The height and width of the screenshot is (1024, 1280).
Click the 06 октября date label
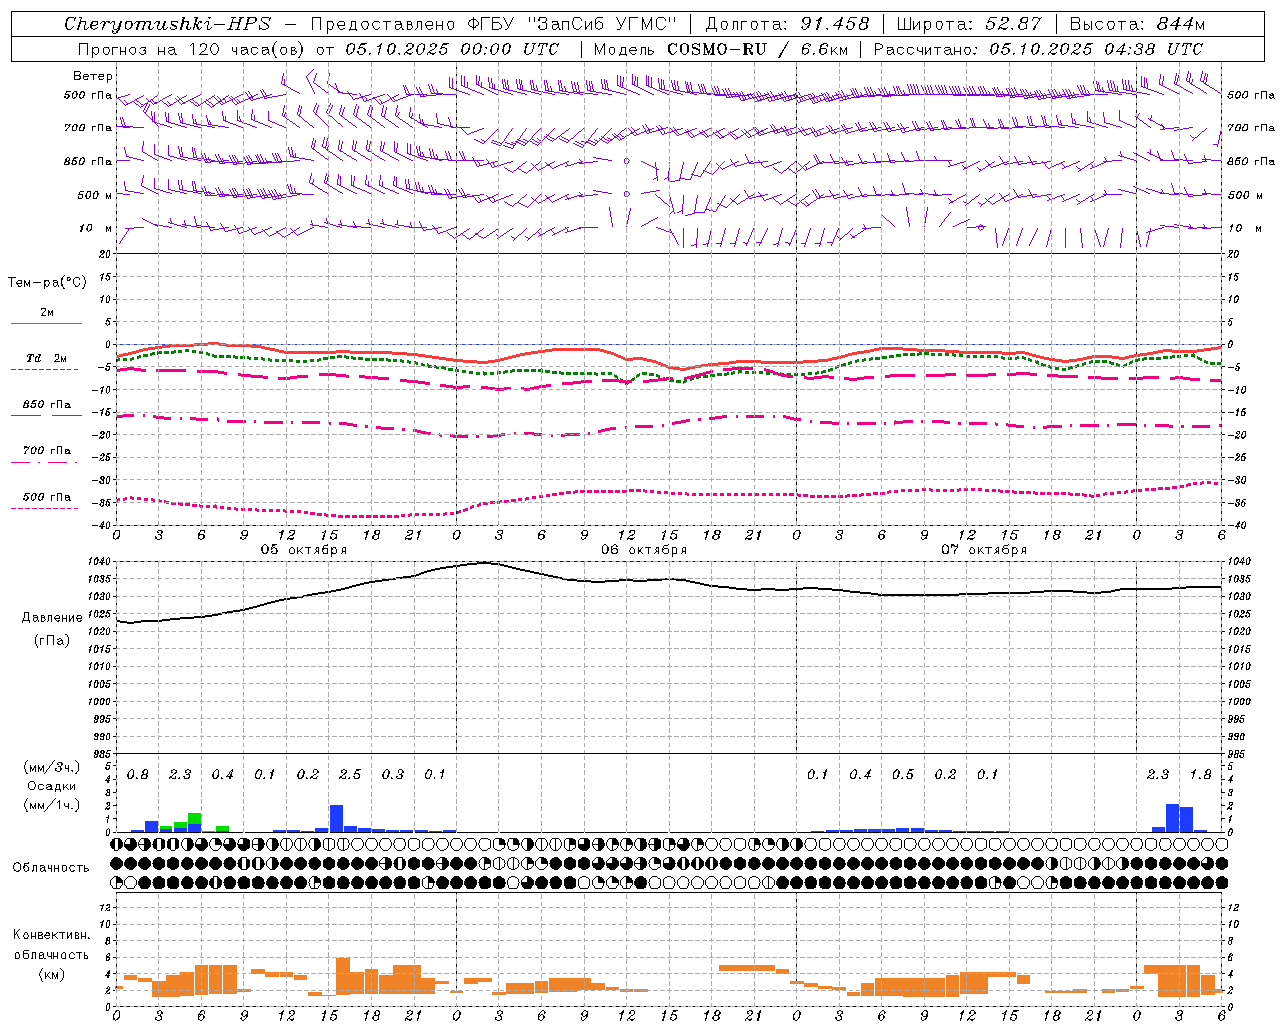(644, 550)
